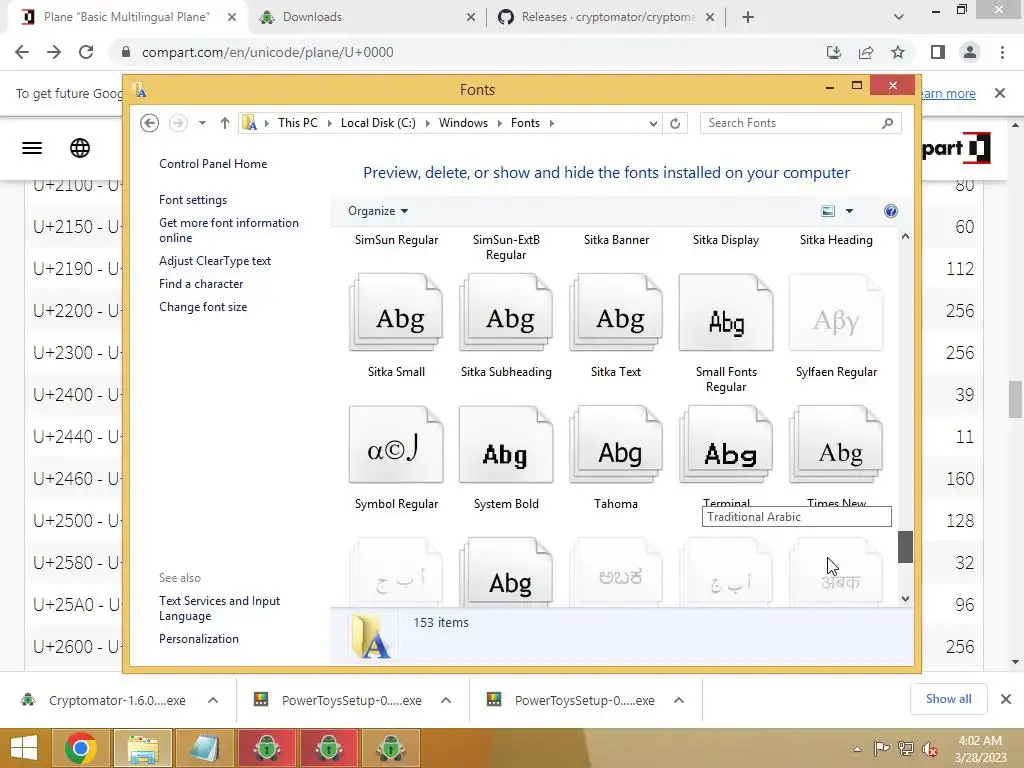The height and width of the screenshot is (768, 1024).
Task: Expand arrow after Fonts breadcrumb
Action: (552, 123)
